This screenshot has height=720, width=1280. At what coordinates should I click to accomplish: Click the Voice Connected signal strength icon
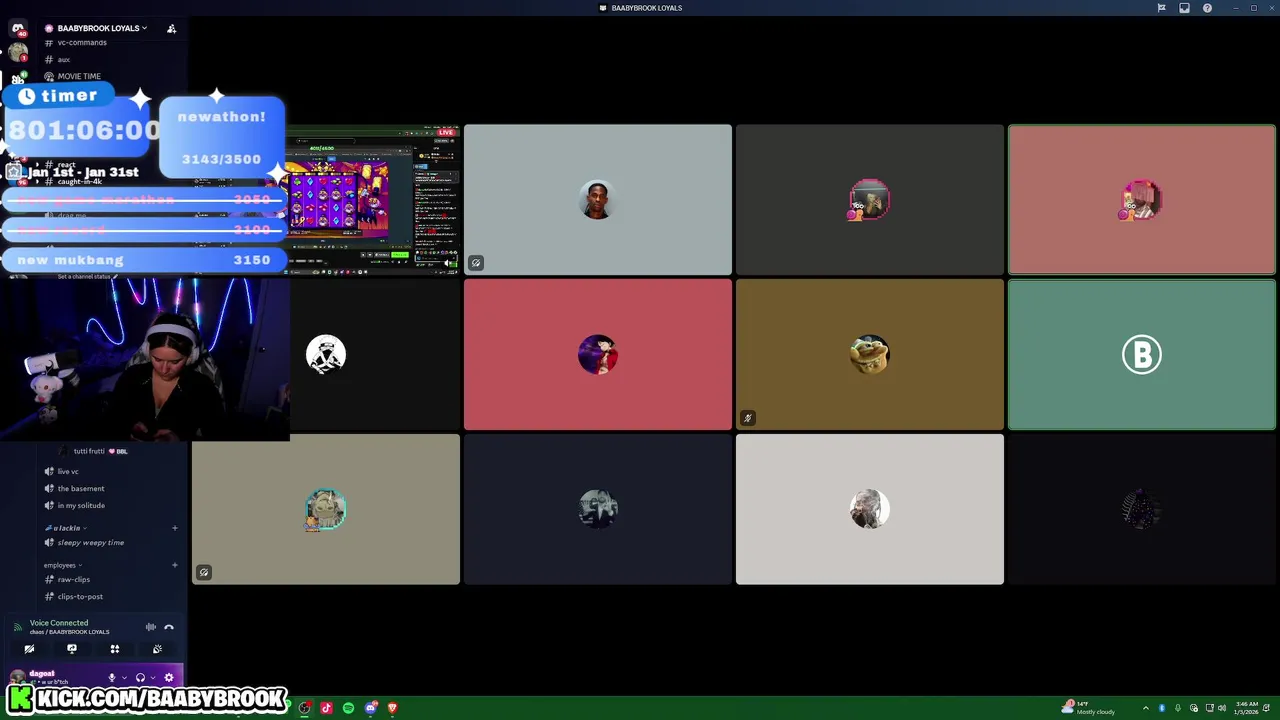17,627
